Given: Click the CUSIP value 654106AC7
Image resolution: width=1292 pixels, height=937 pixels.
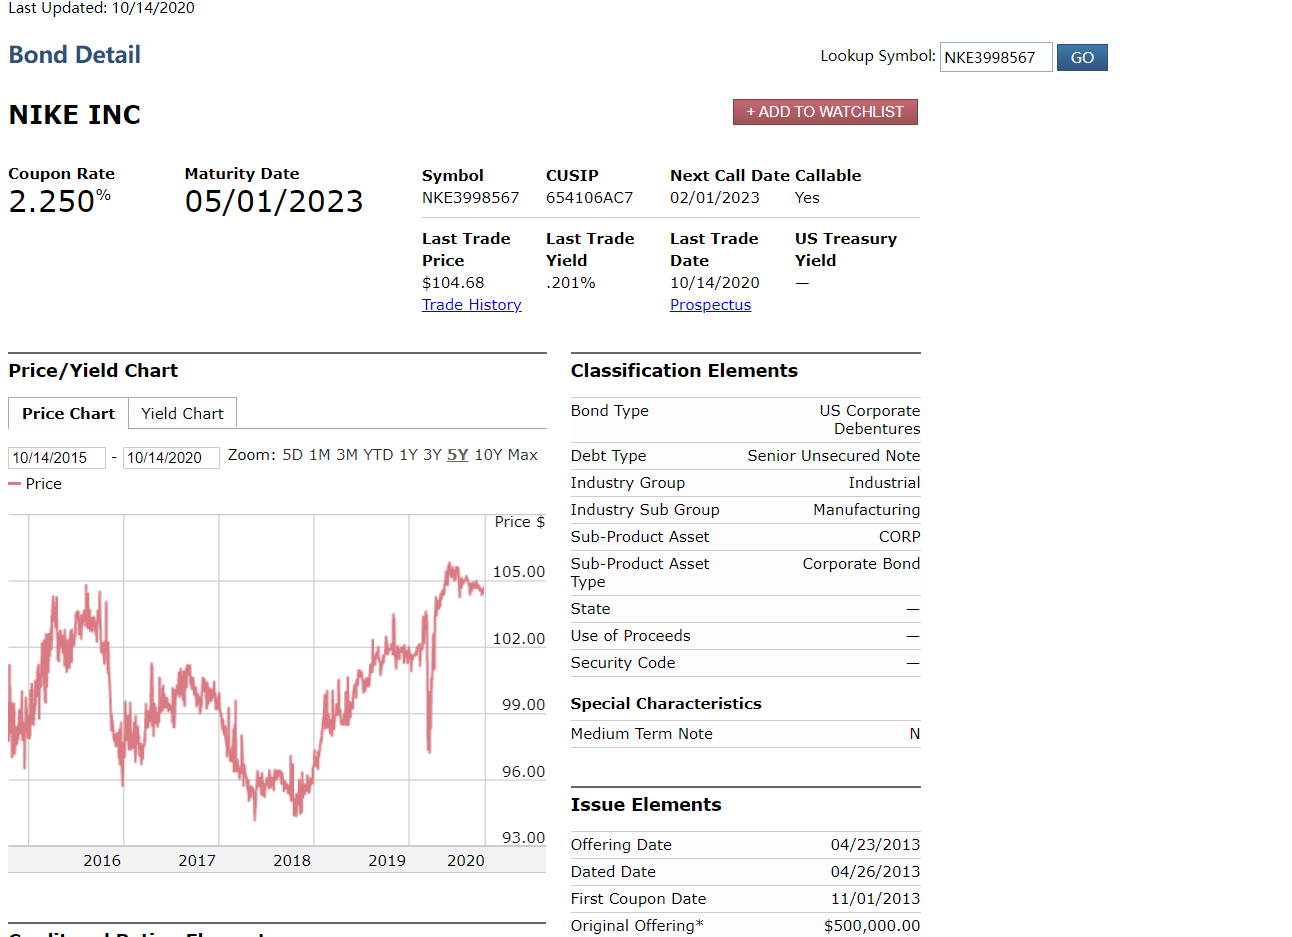Looking at the screenshot, I should (x=589, y=198).
